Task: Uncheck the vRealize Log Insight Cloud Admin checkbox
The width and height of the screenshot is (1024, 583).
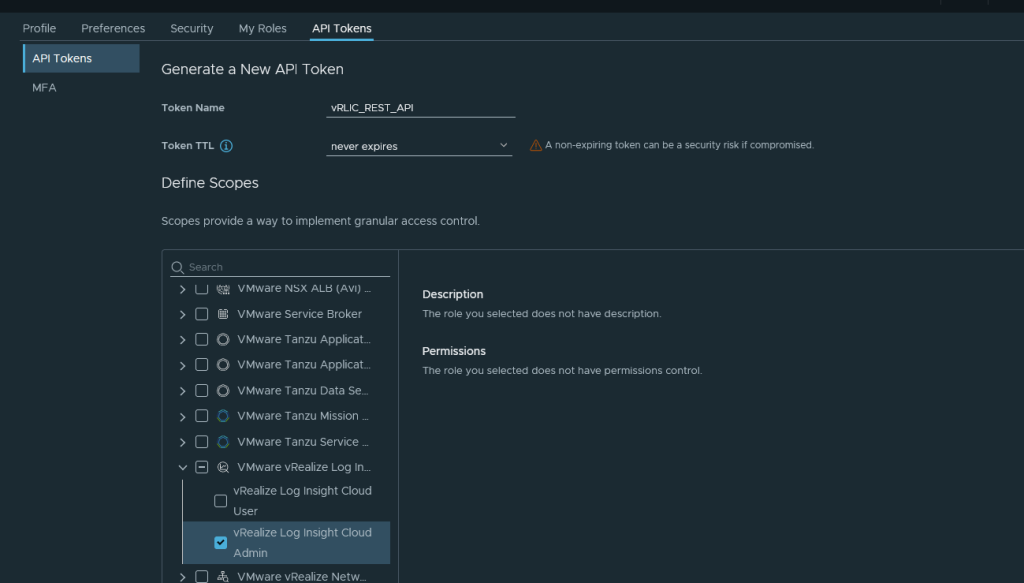Action: (x=221, y=543)
